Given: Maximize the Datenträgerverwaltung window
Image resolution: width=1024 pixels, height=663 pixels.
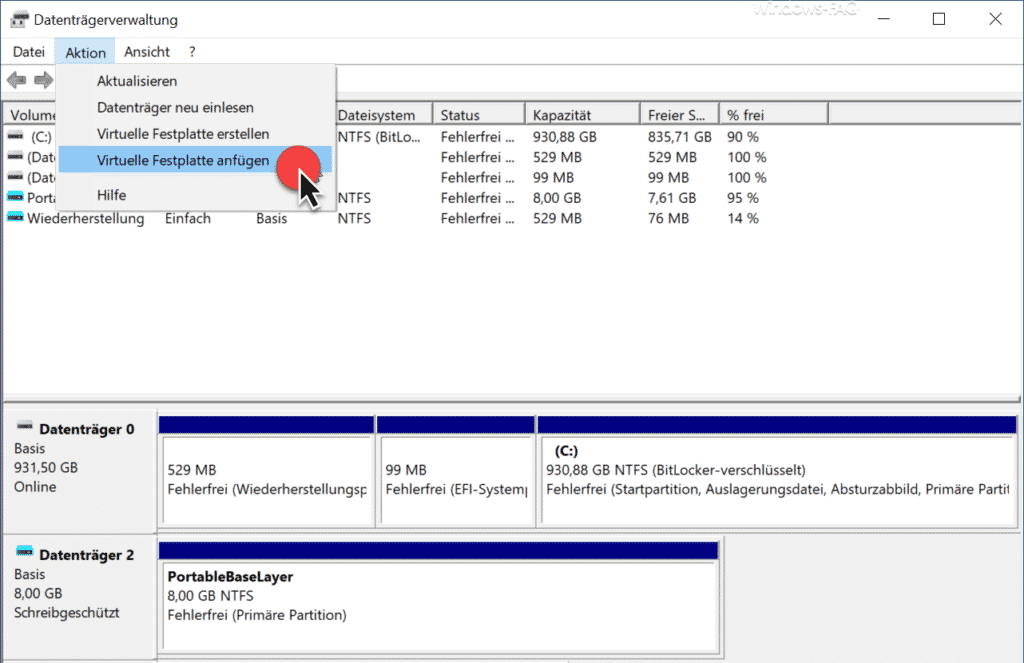Looking at the screenshot, I should 938,19.
